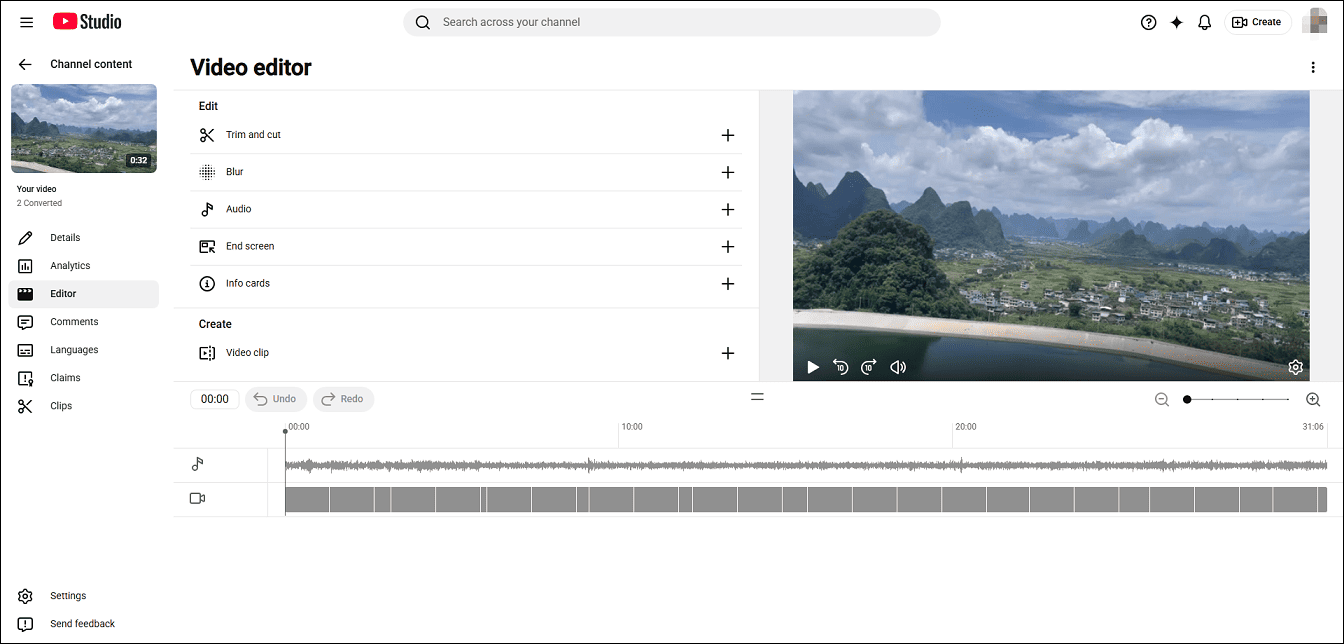Open video editor three-dot options menu
This screenshot has width=1344, height=644.
click(x=1313, y=67)
